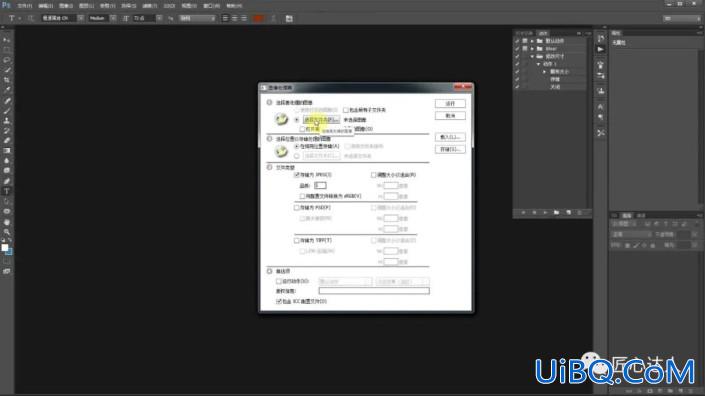Select '在相同位置存储' radio button

297,147
